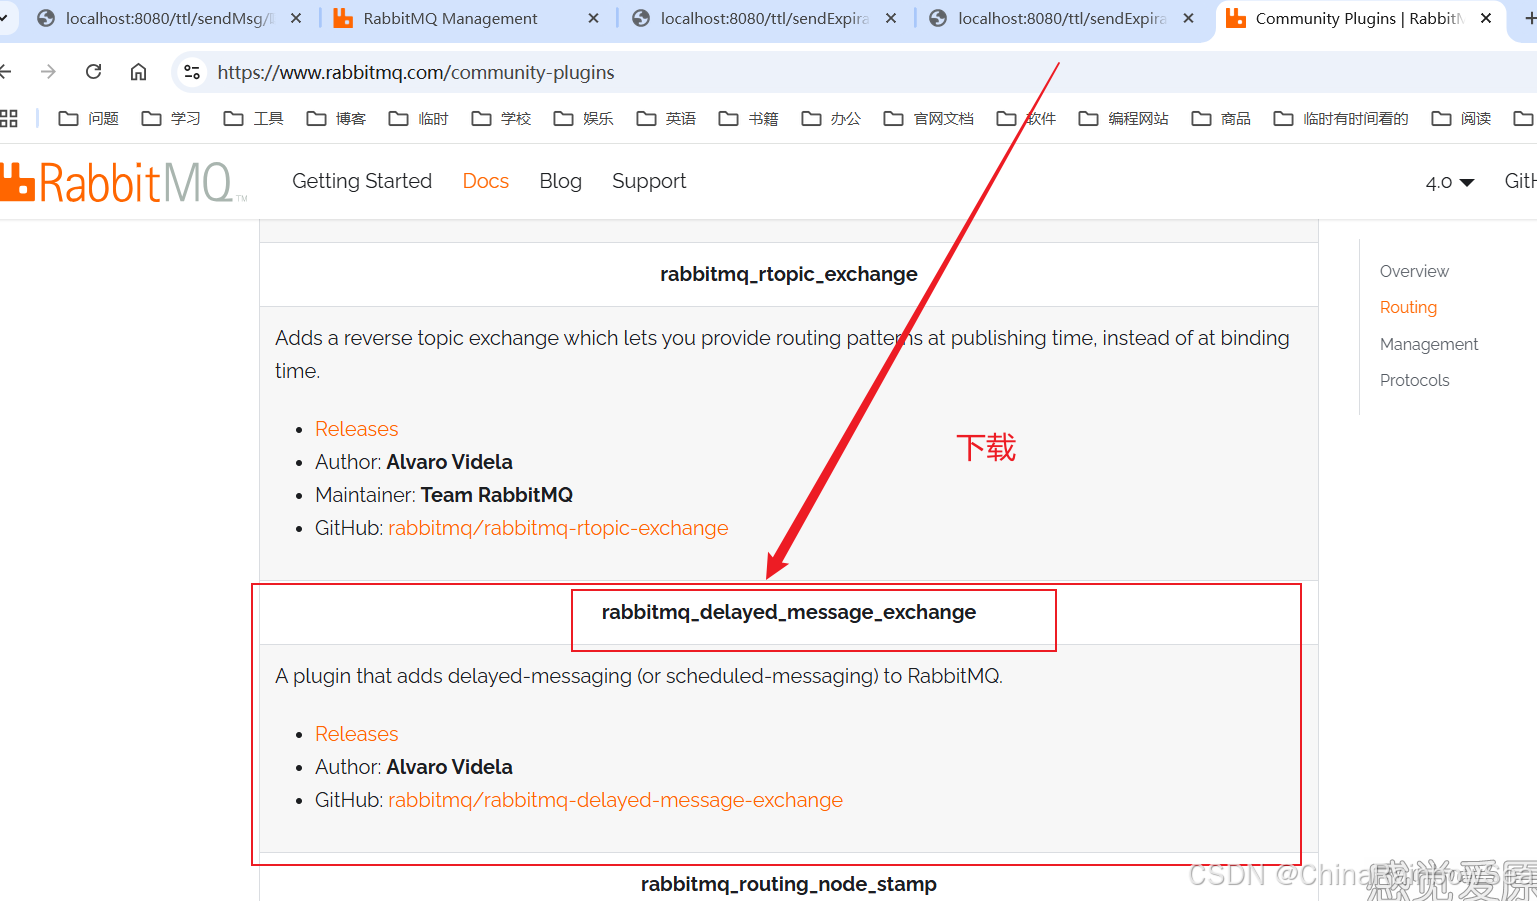This screenshot has width=1537, height=901.
Task: Jump to Management in page sidebar
Action: (x=1429, y=344)
